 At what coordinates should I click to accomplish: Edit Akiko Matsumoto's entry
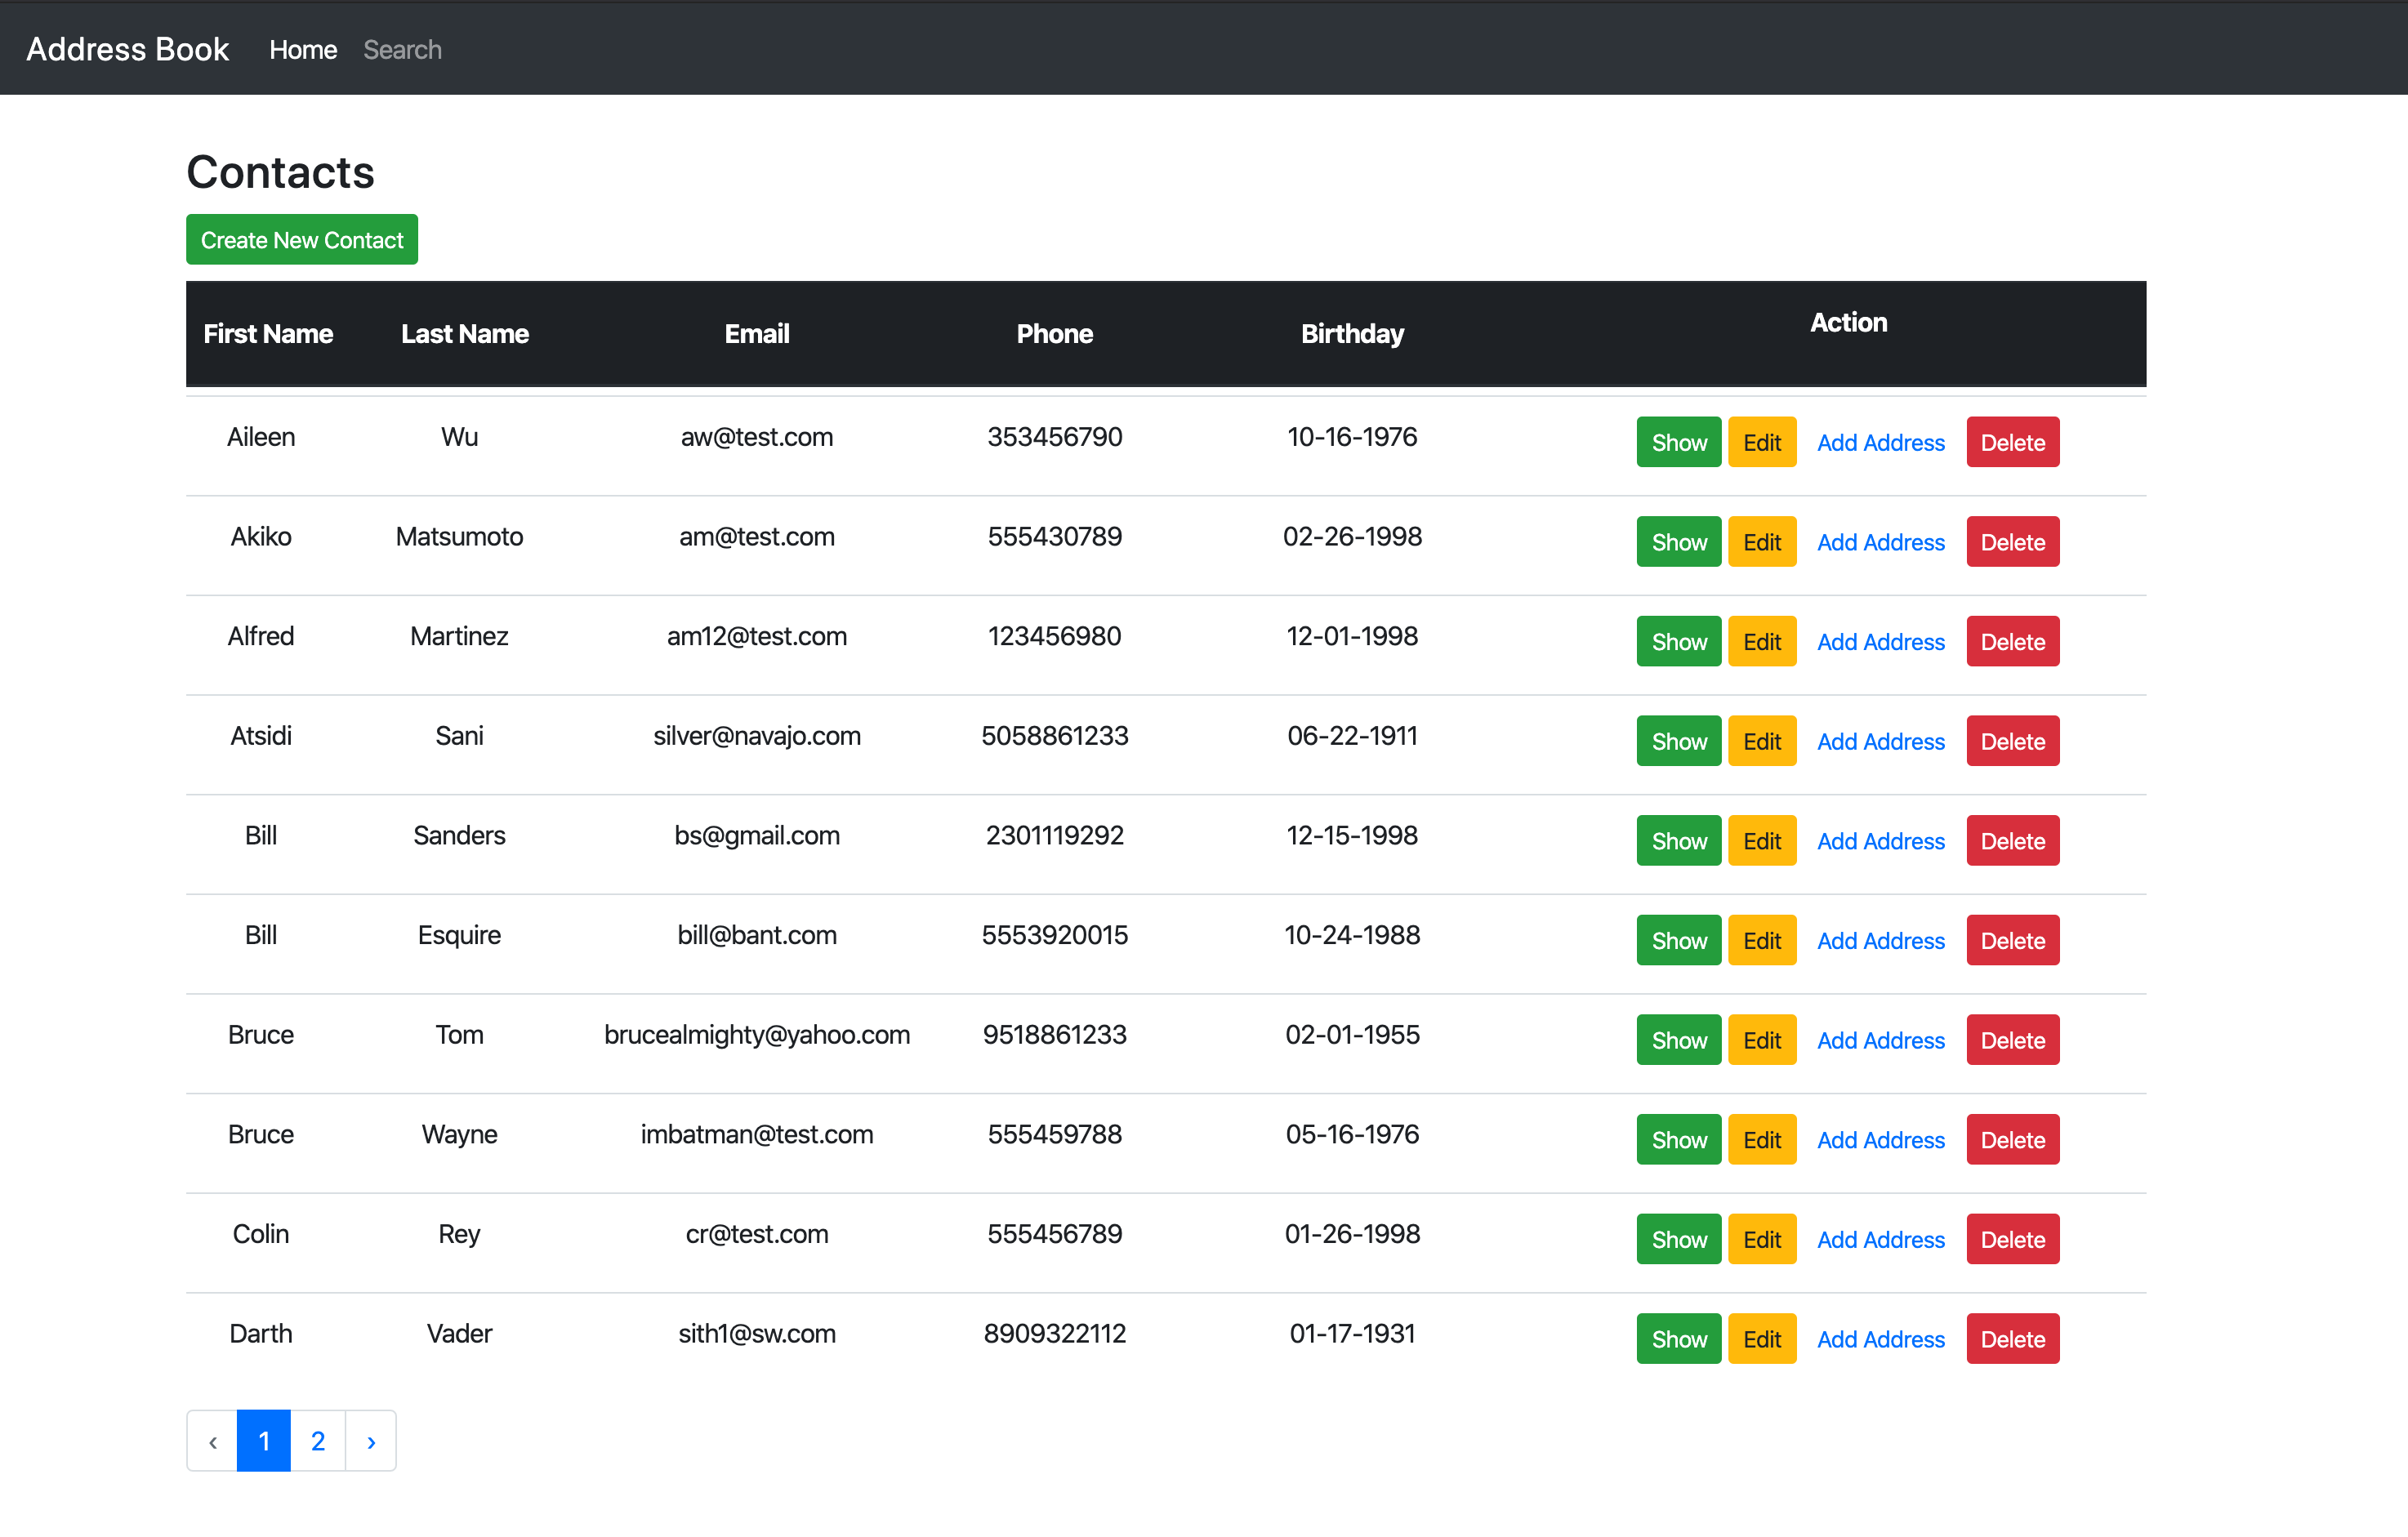coord(1762,542)
